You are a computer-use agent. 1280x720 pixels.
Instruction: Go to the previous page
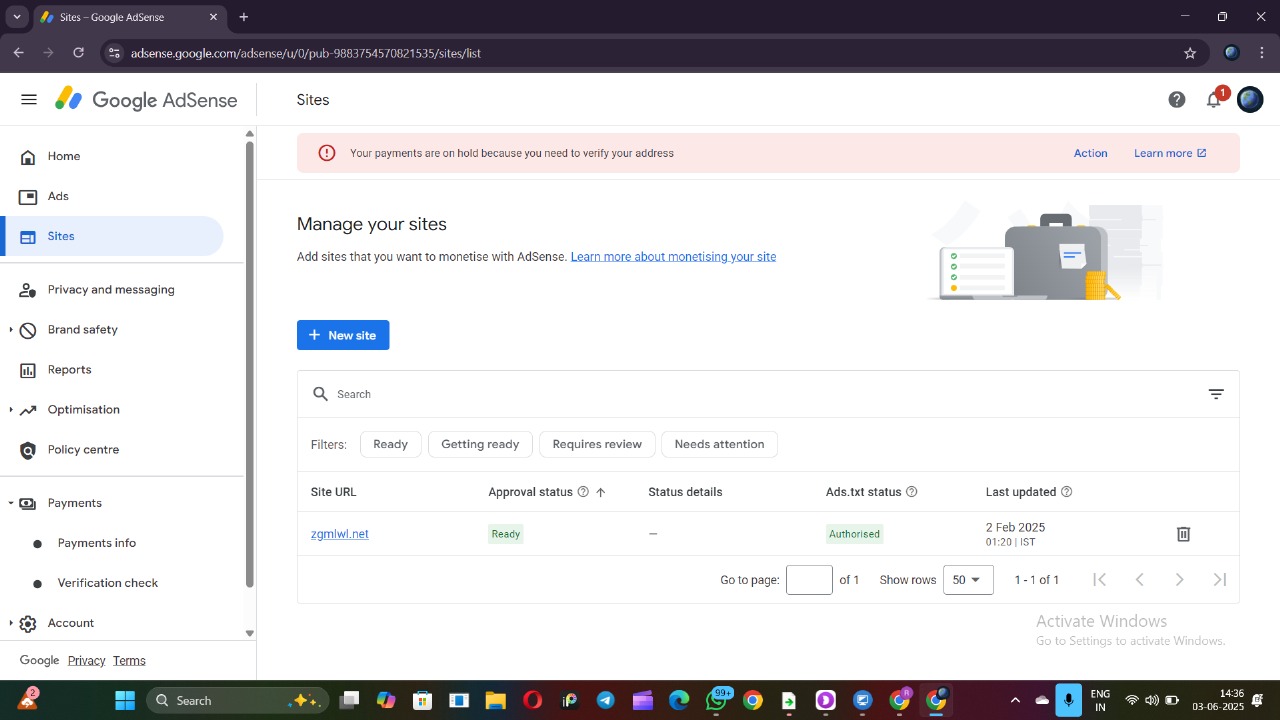[1139, 580]
